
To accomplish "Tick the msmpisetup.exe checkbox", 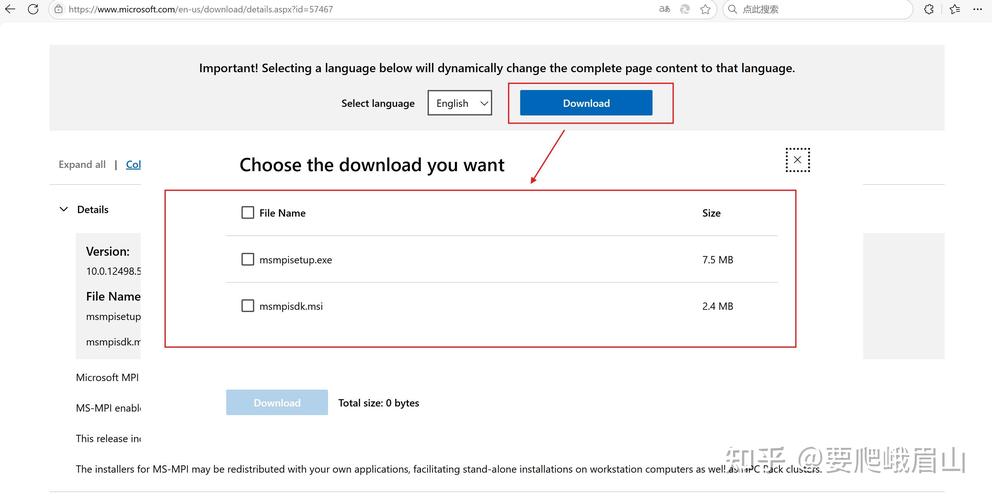I will click(x=248, y=260).
